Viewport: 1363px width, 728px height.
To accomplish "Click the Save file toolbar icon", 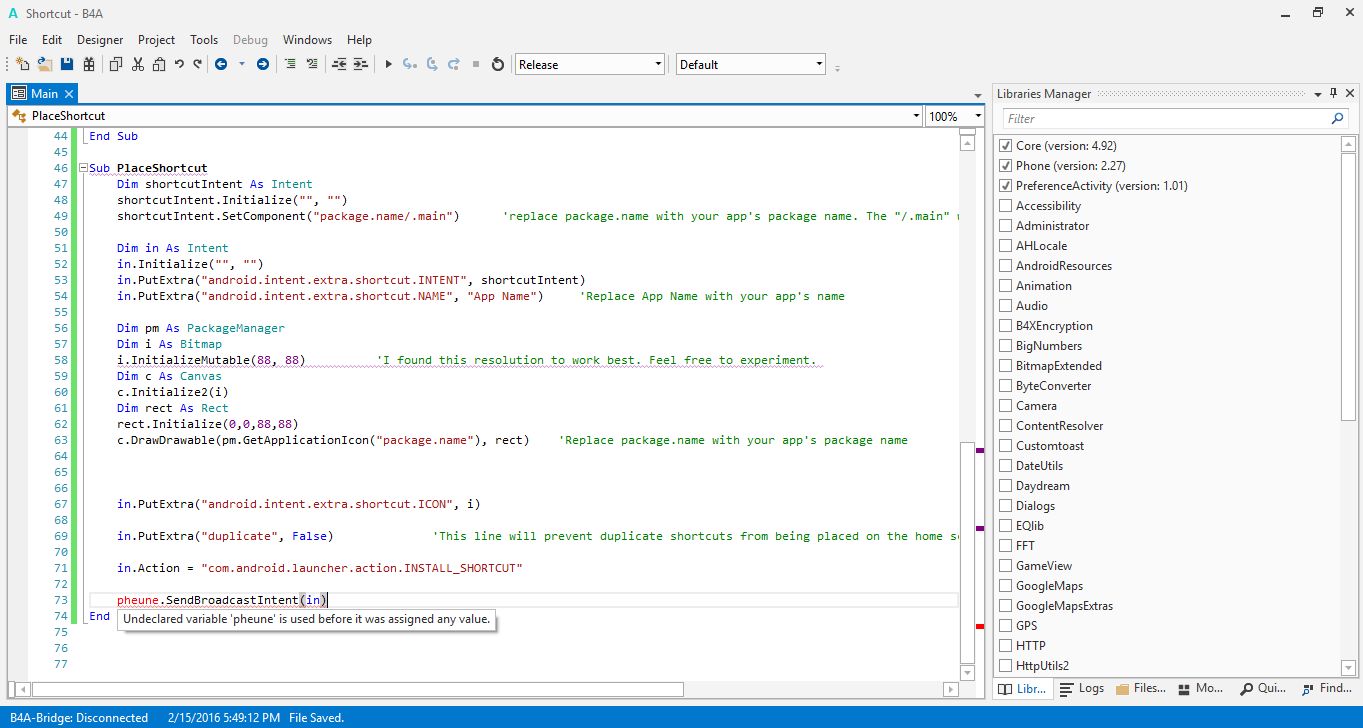I will (67, 64).
